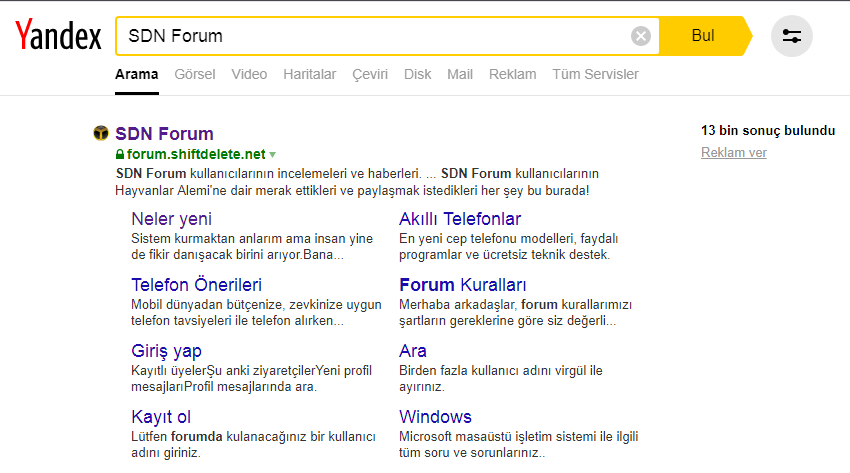Open the Giriş yap sitelink
The image size is (850, 473).
(x=166, y=351)
